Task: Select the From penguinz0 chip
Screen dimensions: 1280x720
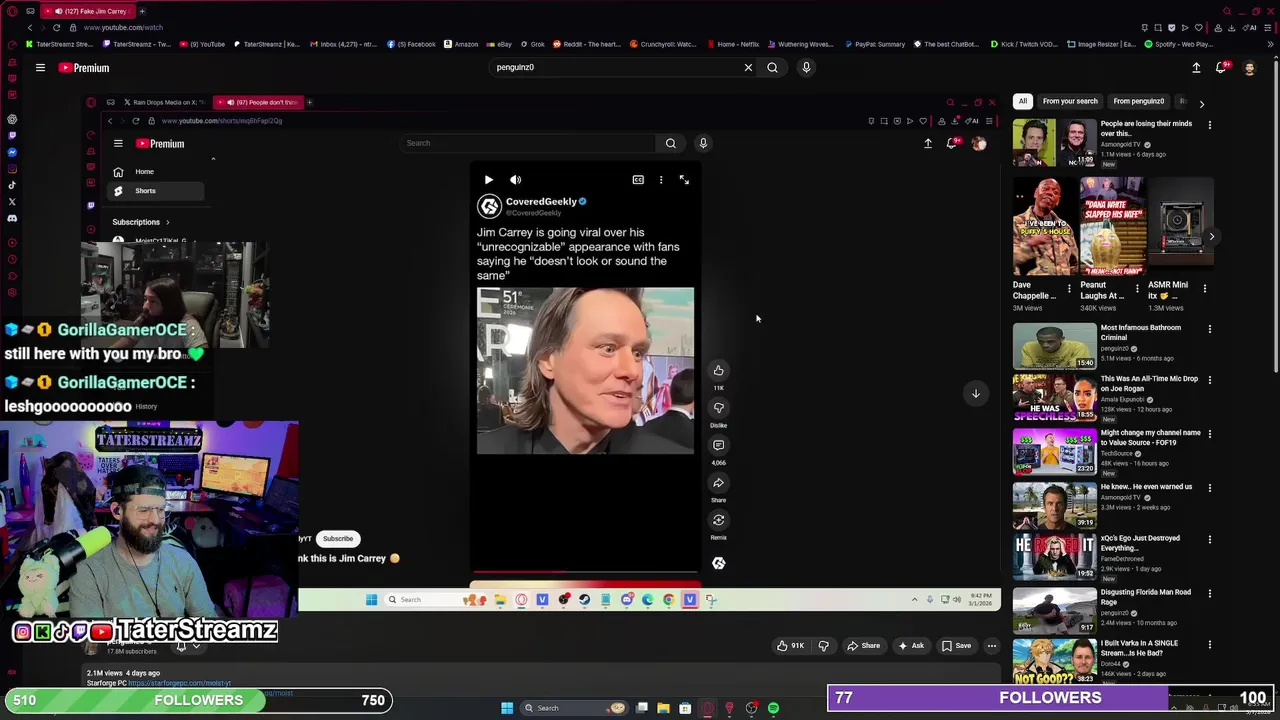Action: (1138, 101)
